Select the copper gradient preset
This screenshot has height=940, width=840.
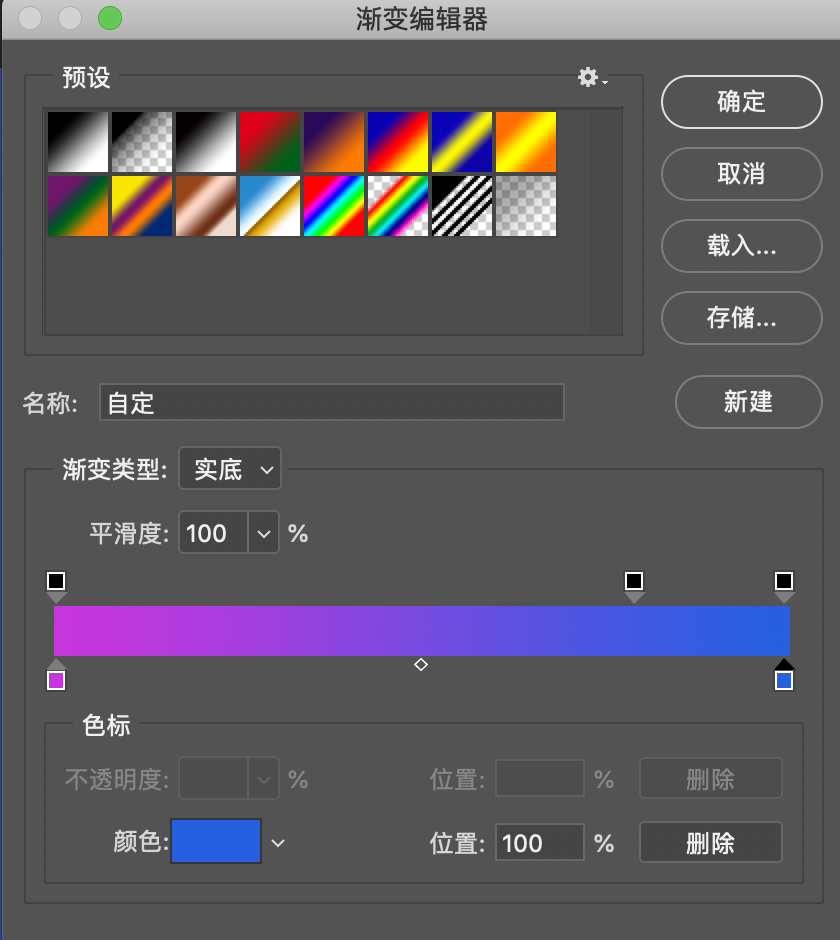coord(206,206)
